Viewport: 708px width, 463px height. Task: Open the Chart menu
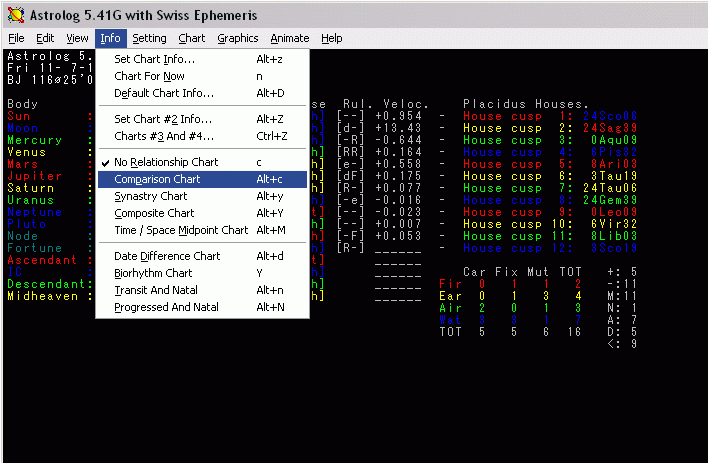(191, 38)
